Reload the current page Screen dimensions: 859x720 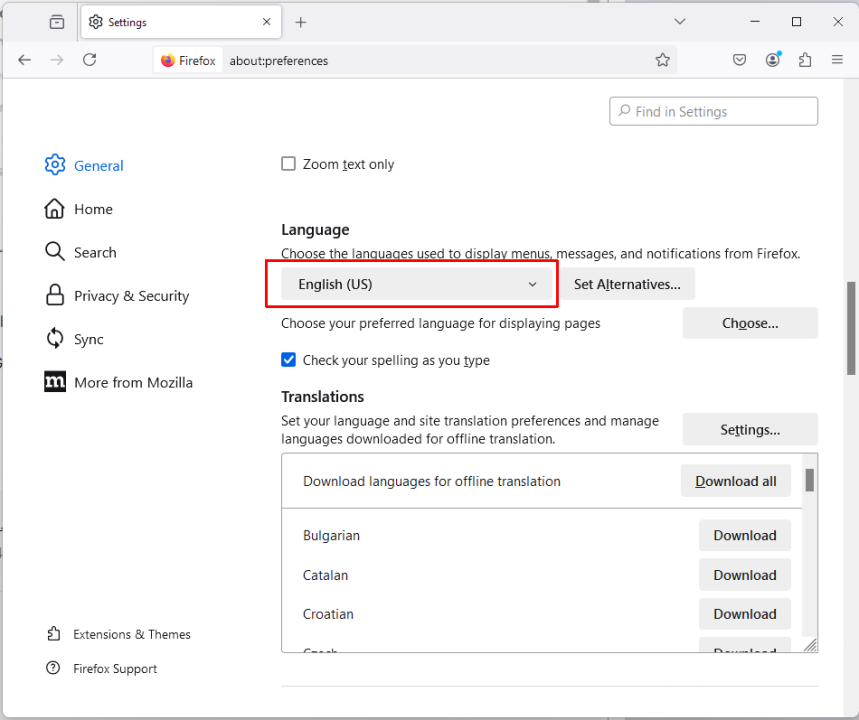(89, 59)
